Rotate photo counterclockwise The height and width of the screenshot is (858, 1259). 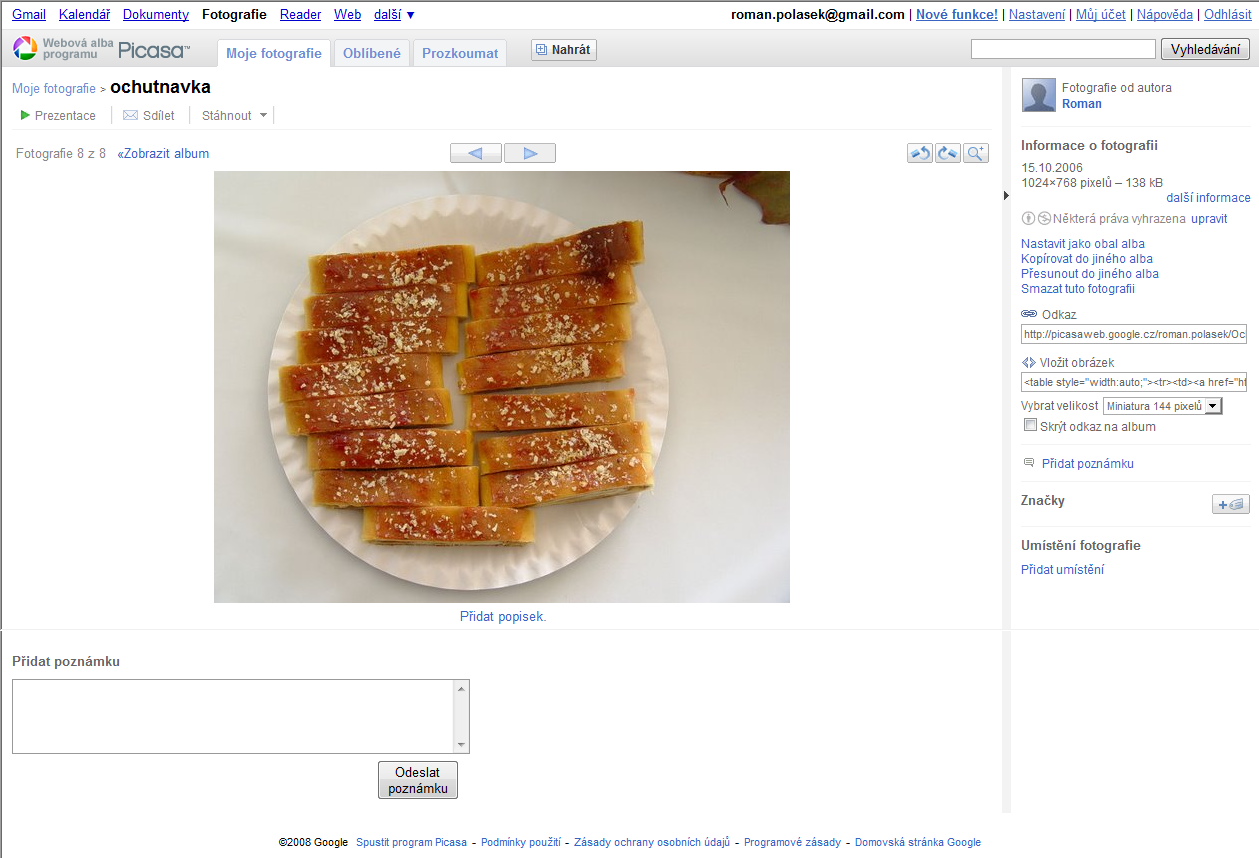click(920, 153)
